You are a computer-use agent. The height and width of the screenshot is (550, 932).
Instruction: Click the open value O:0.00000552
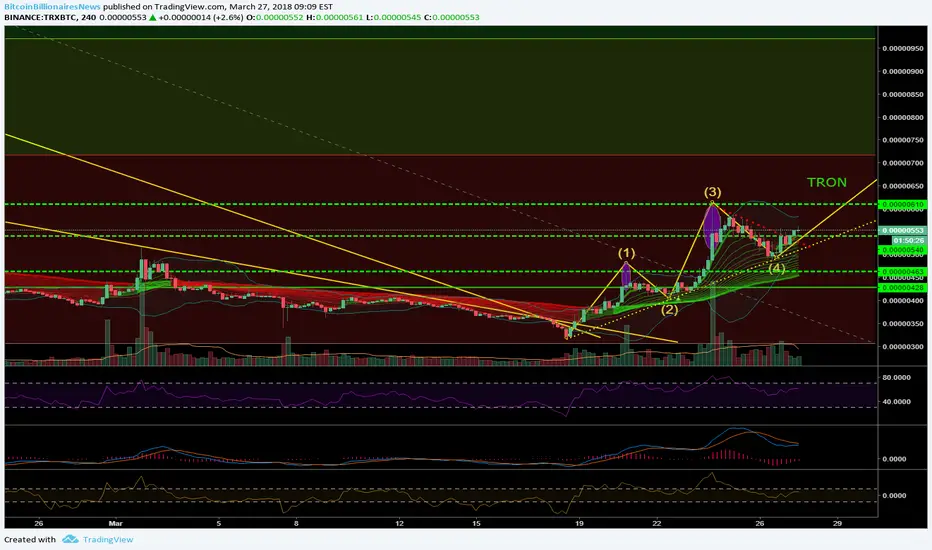point(275,17)
